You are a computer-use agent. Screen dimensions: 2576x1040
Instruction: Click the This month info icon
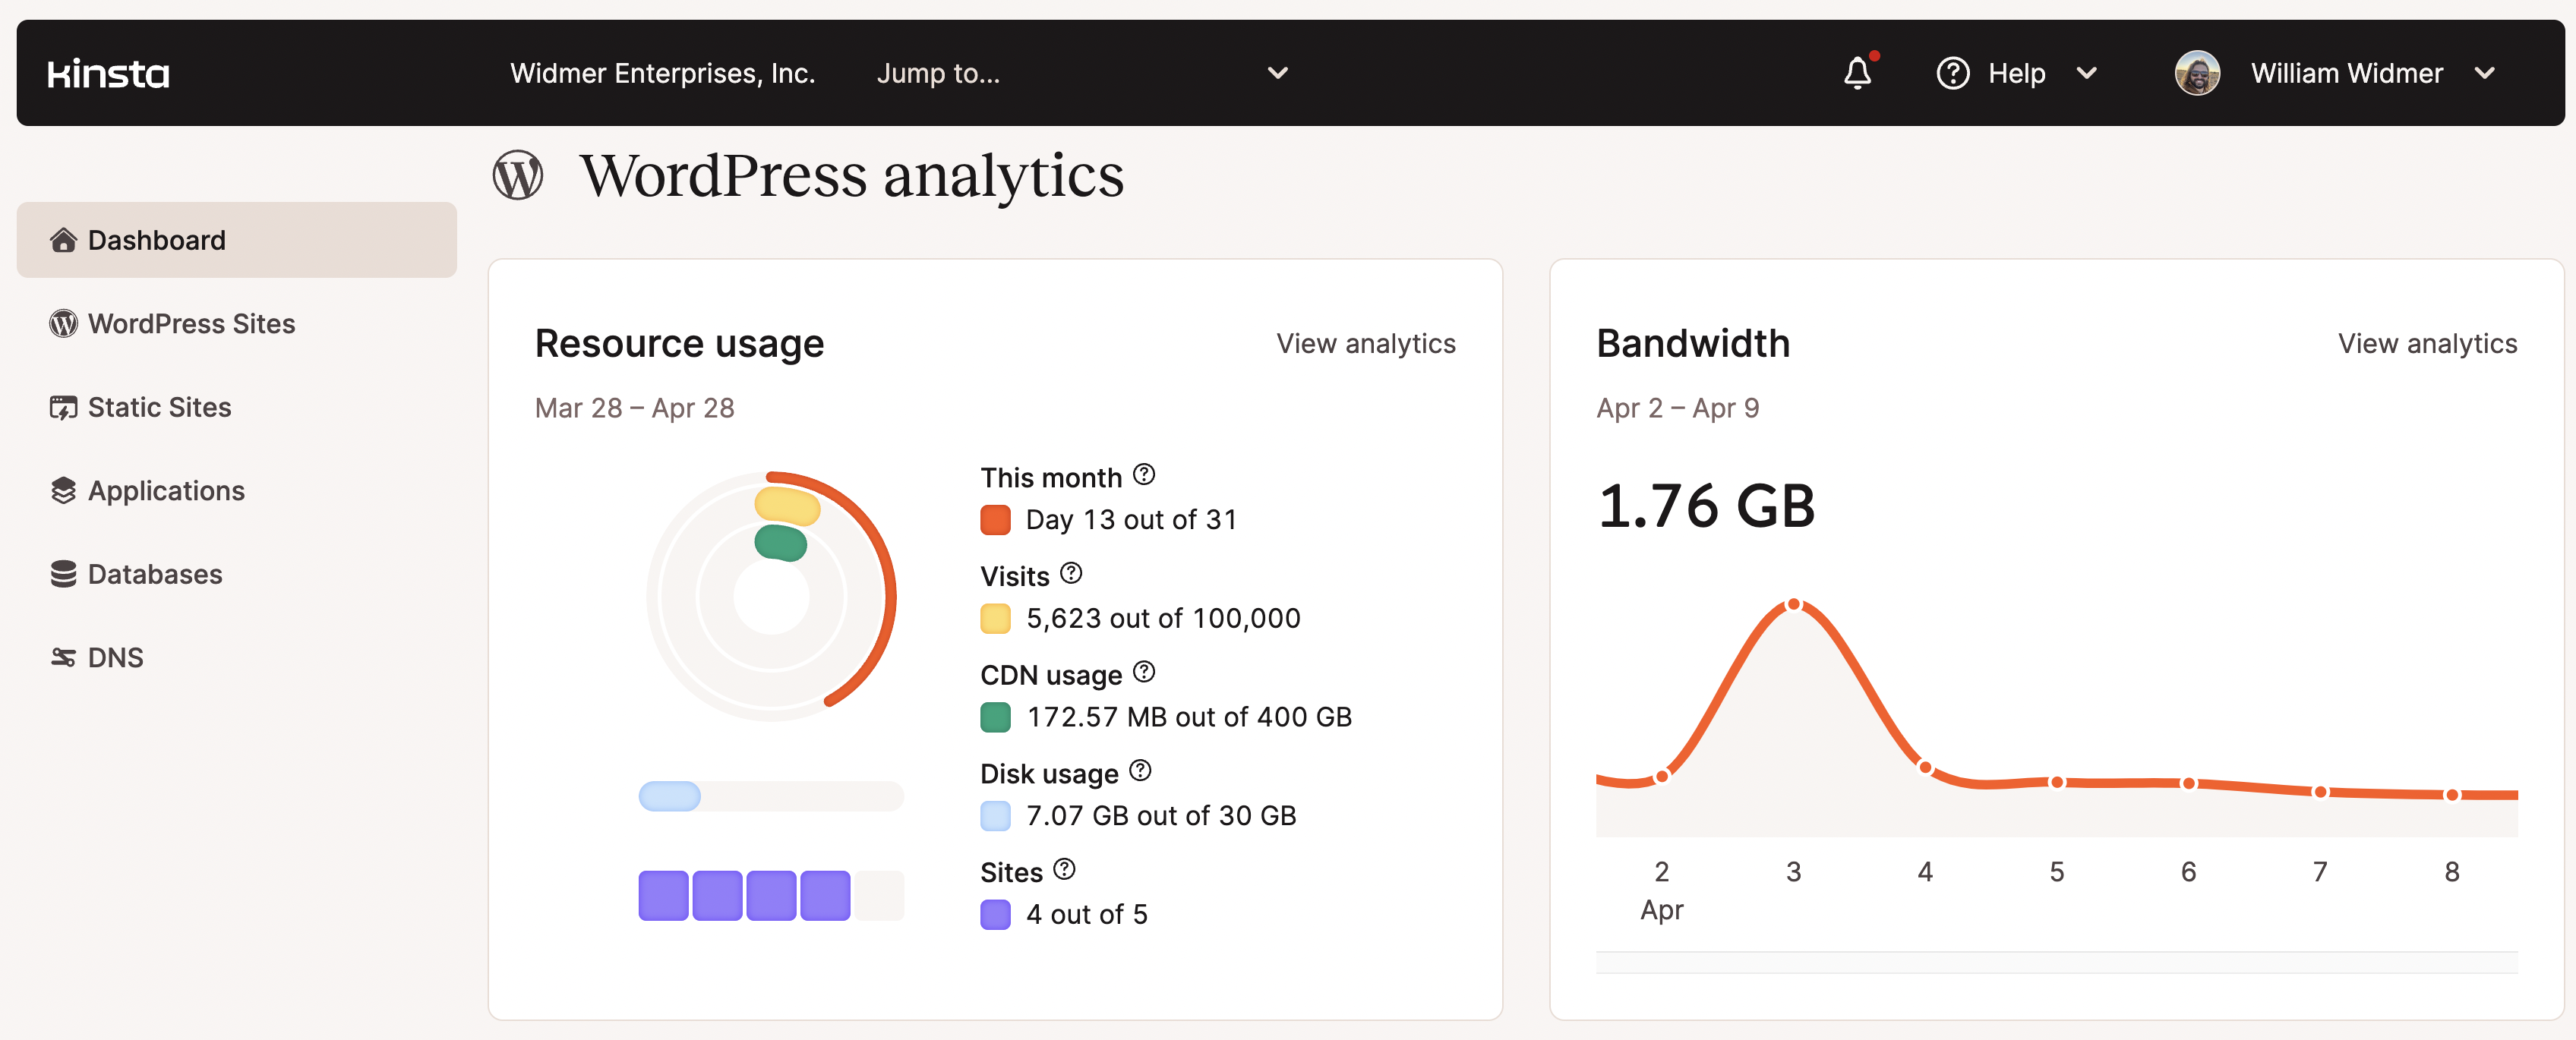[1144, 474]
